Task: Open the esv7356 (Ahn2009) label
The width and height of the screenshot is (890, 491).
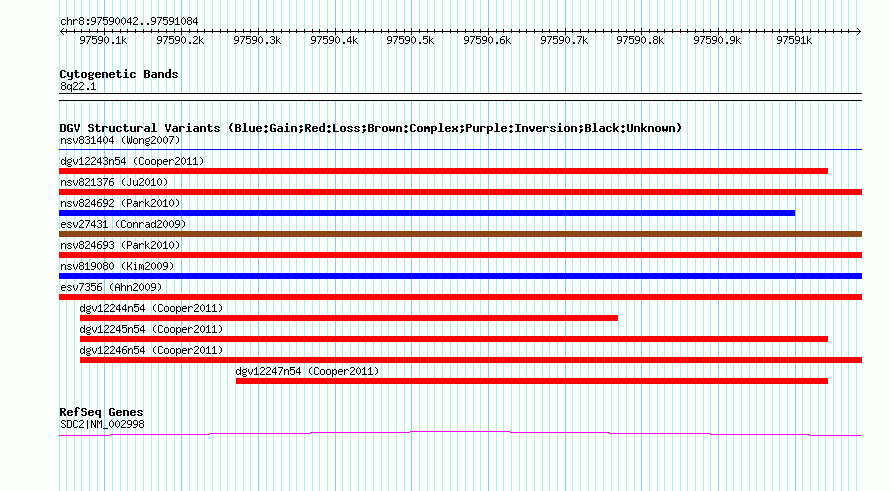Action: click(x=111, y=287)
